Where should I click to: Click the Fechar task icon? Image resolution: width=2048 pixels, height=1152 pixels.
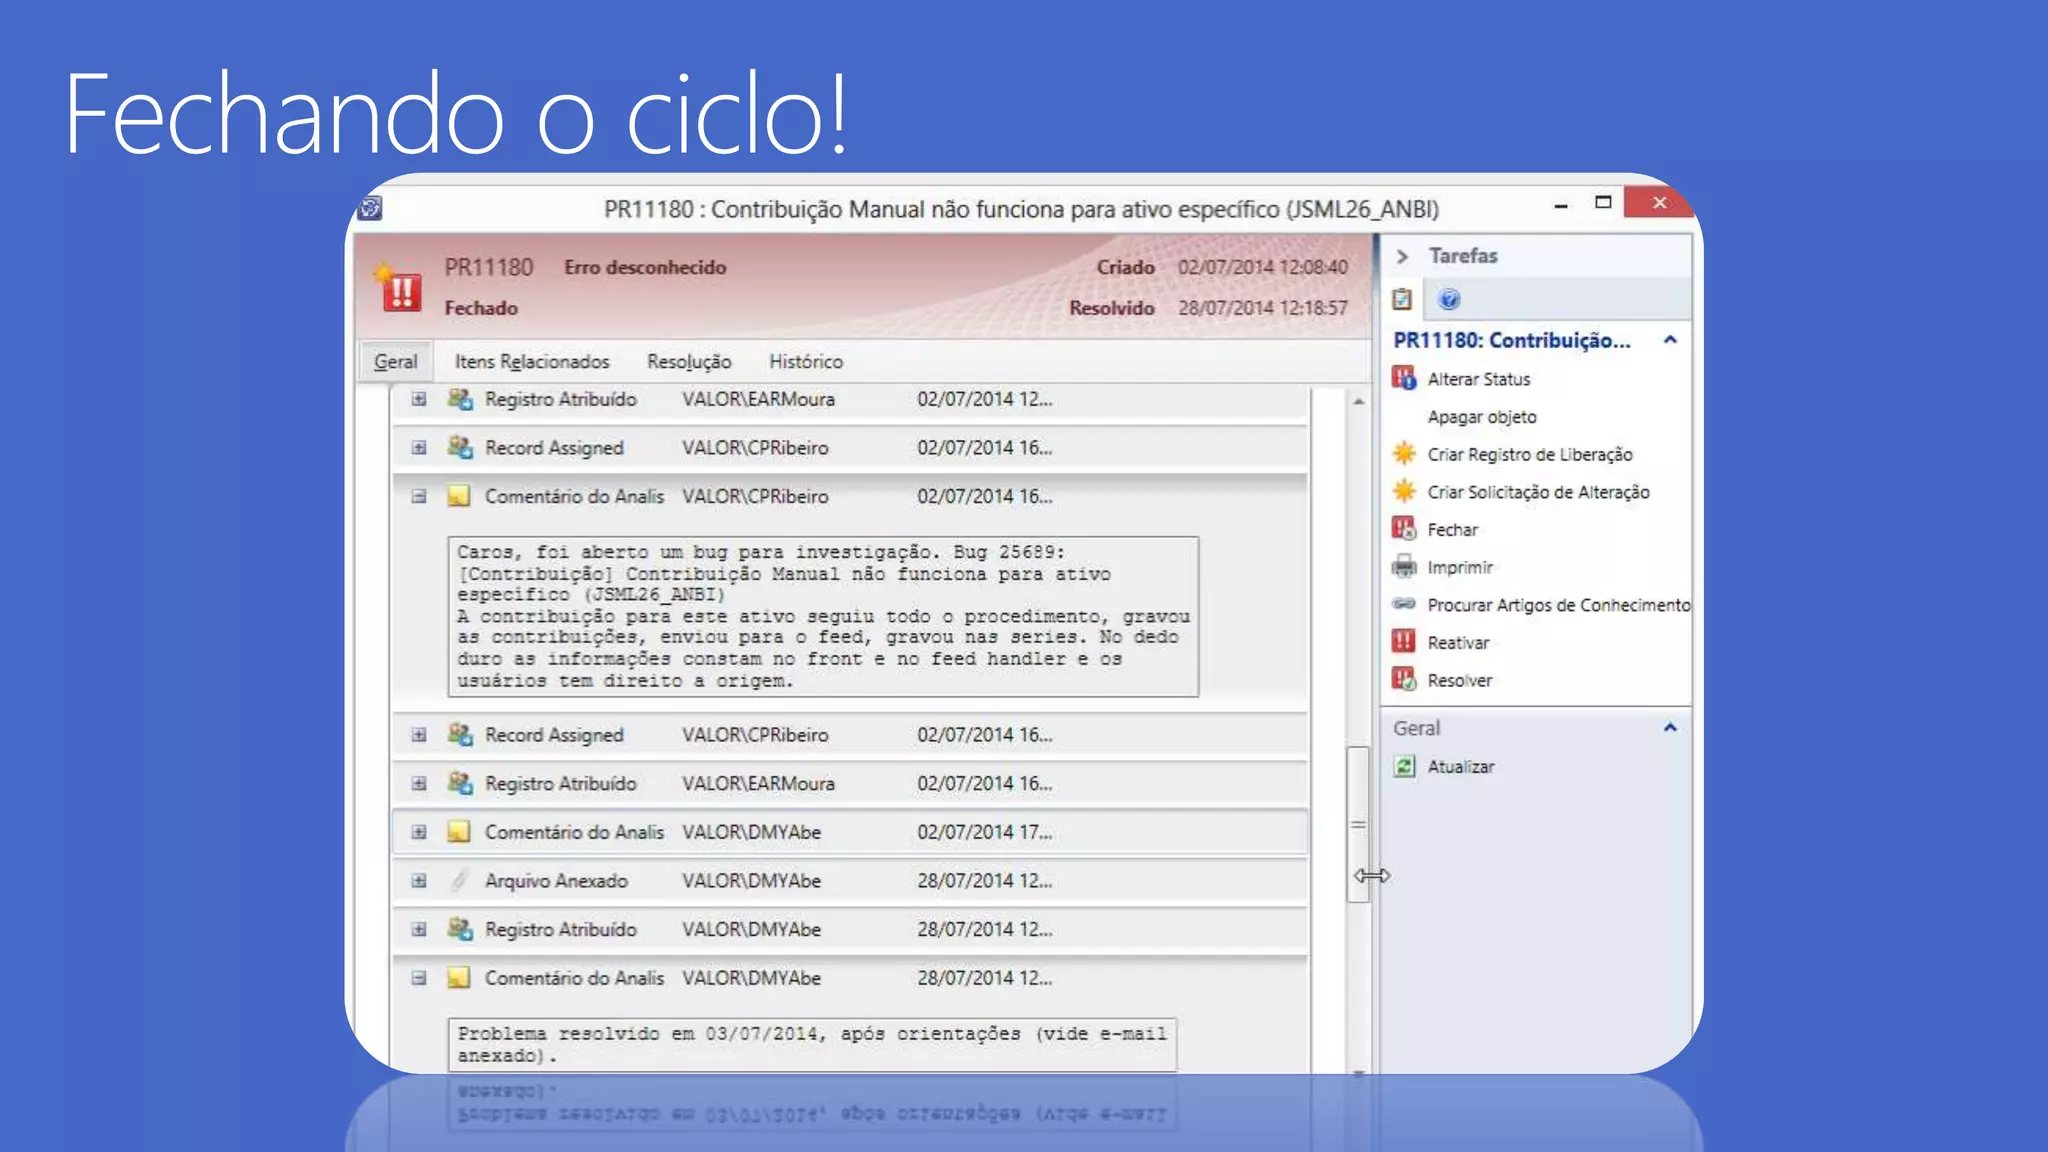coord(1404,528)
